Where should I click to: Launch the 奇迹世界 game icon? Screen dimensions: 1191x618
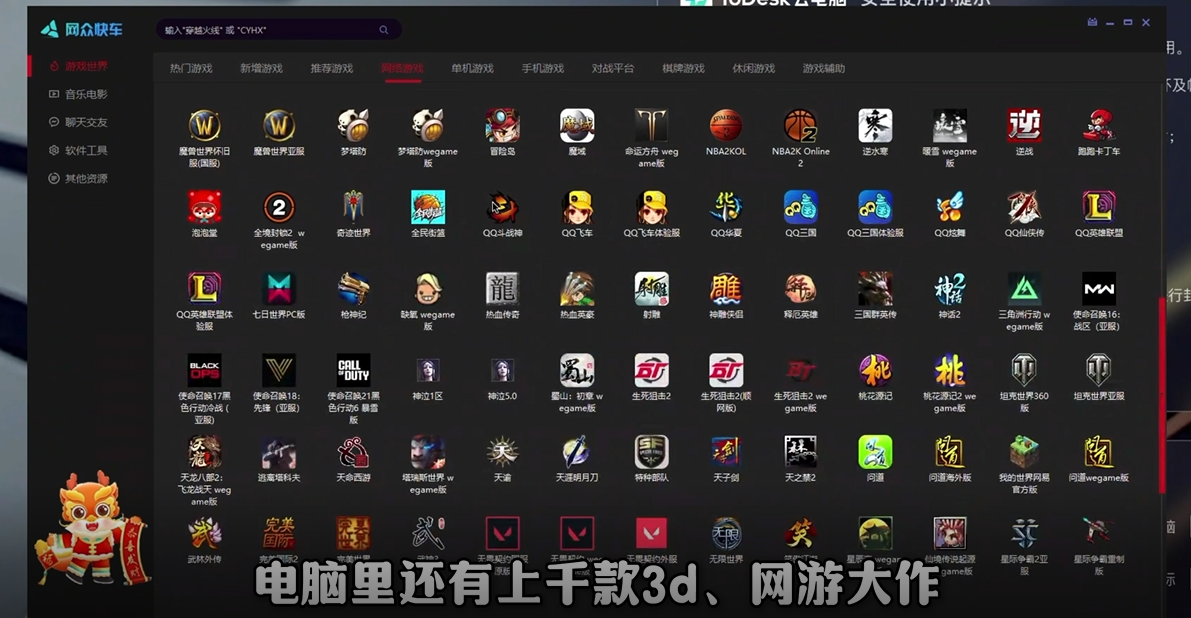click(353, 207)
